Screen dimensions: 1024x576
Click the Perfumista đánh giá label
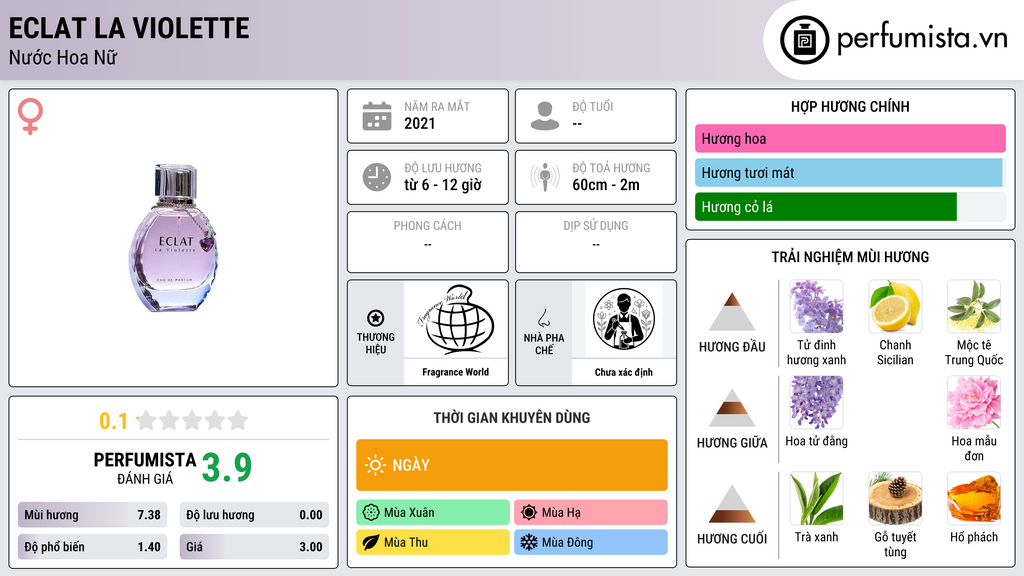click(145, 468)
